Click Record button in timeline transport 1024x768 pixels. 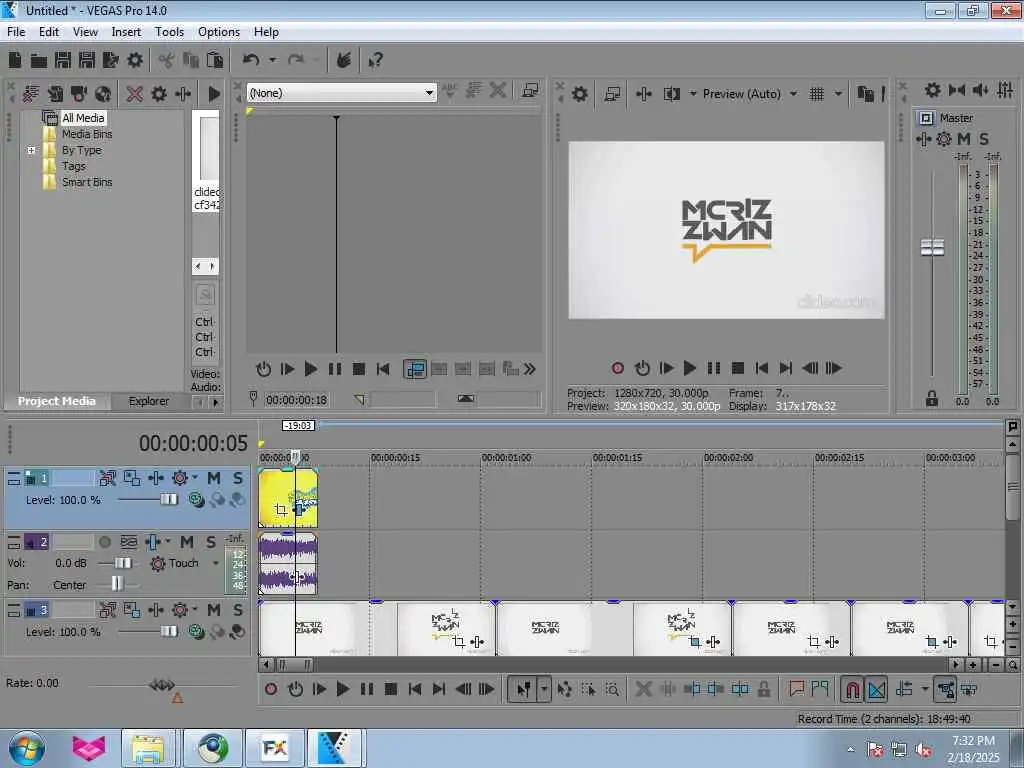point(271,689)
